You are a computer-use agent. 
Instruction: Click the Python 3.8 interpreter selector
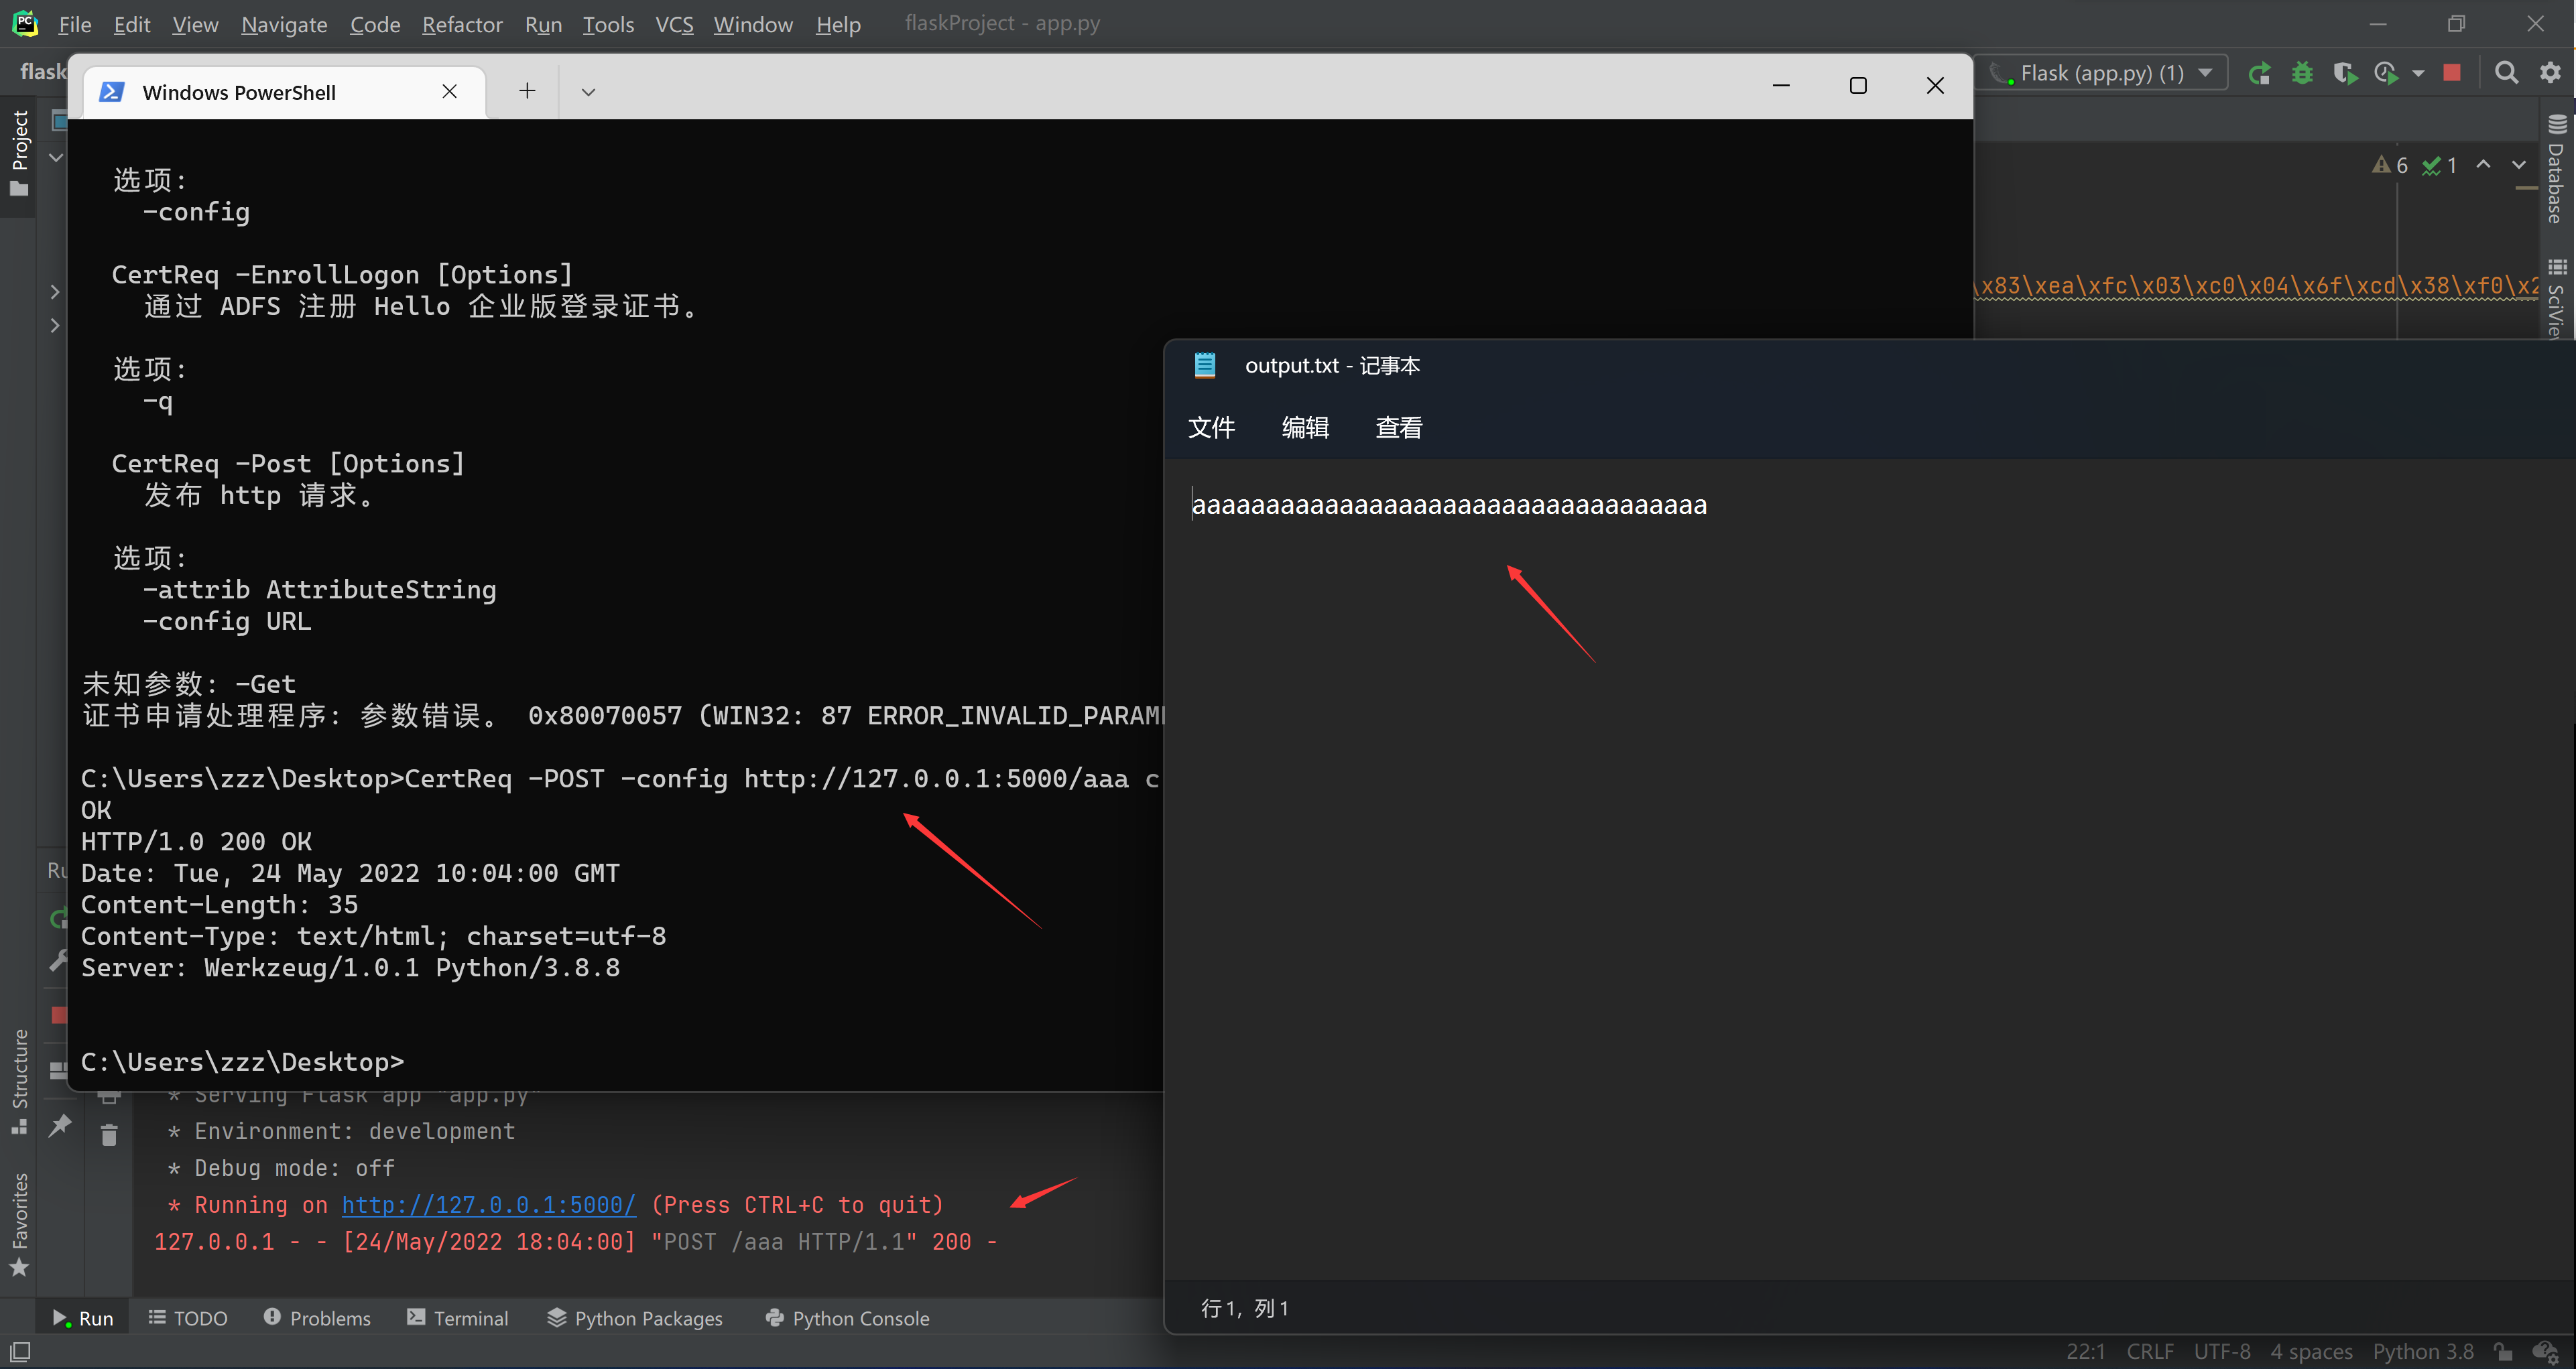pyautogui.click(x=2423, y=1352)
